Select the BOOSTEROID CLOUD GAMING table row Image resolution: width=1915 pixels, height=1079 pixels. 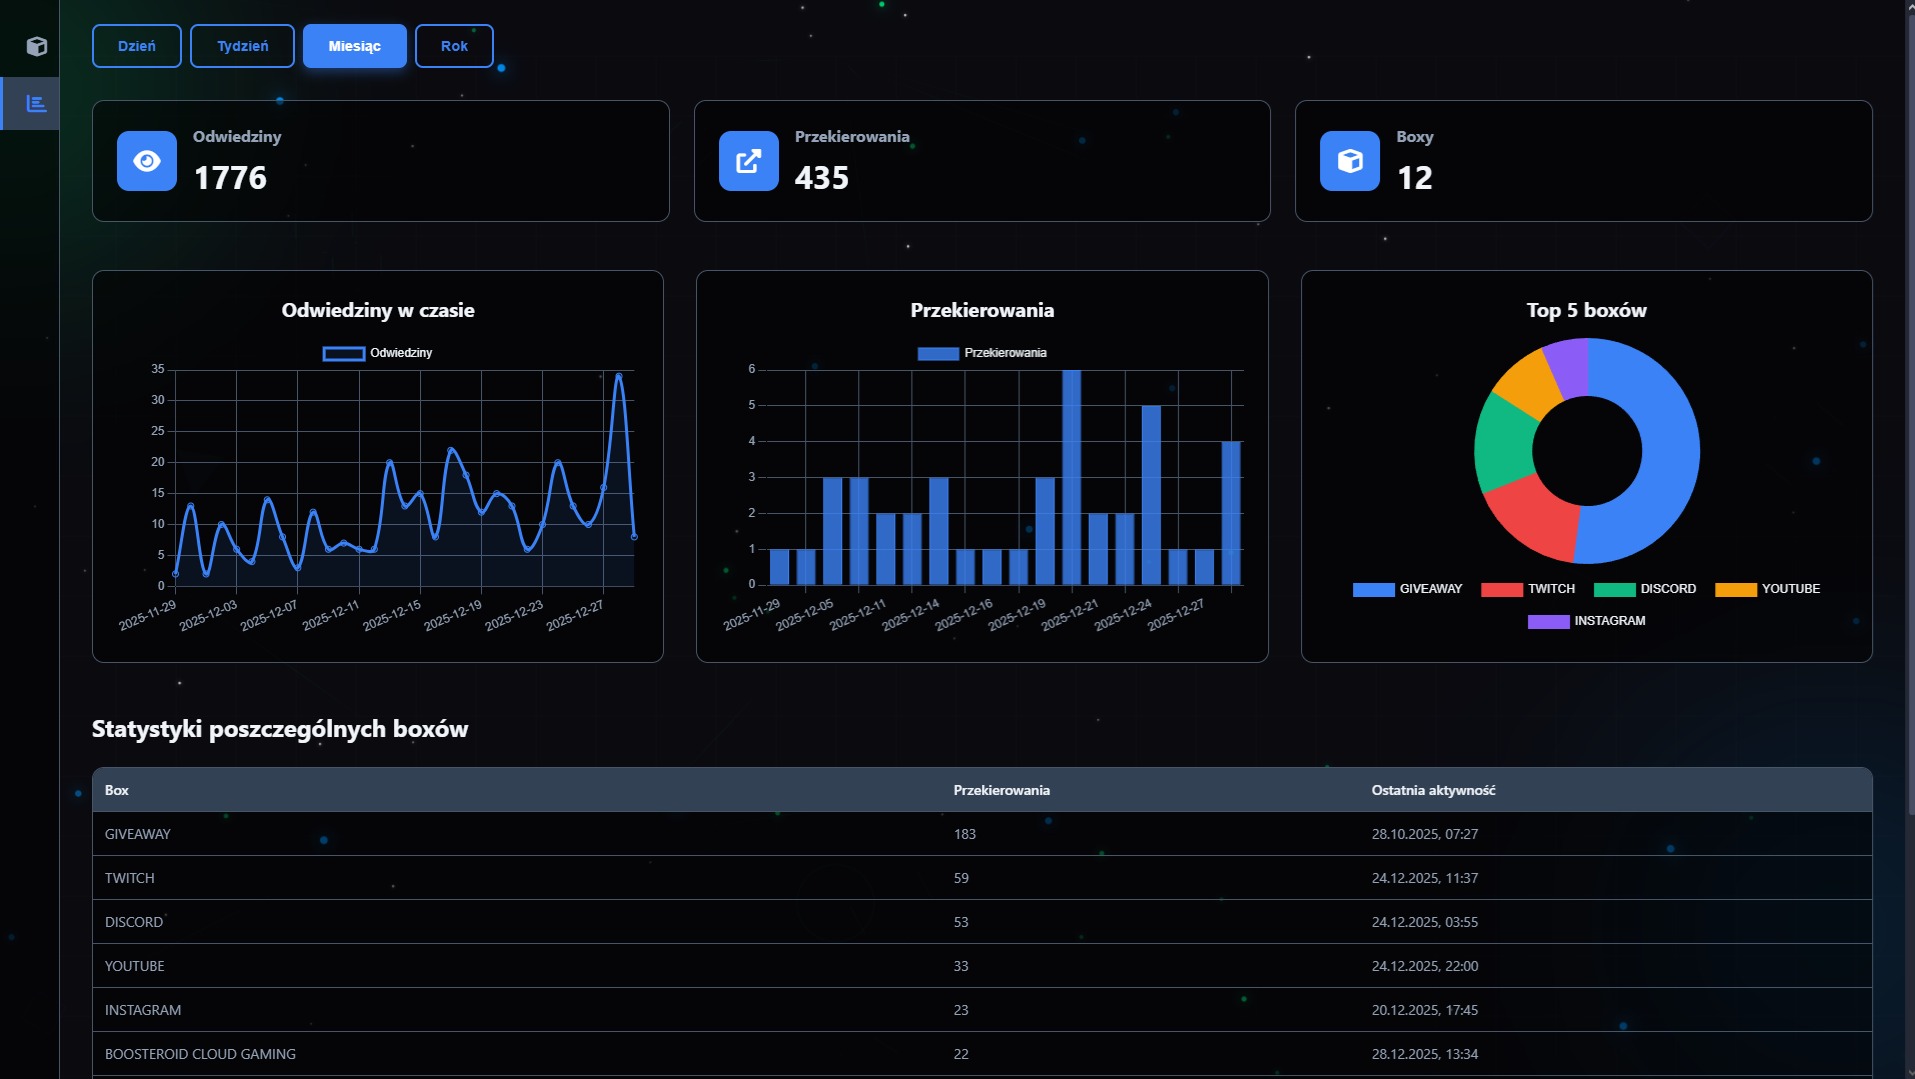[x=200, y=1054]
